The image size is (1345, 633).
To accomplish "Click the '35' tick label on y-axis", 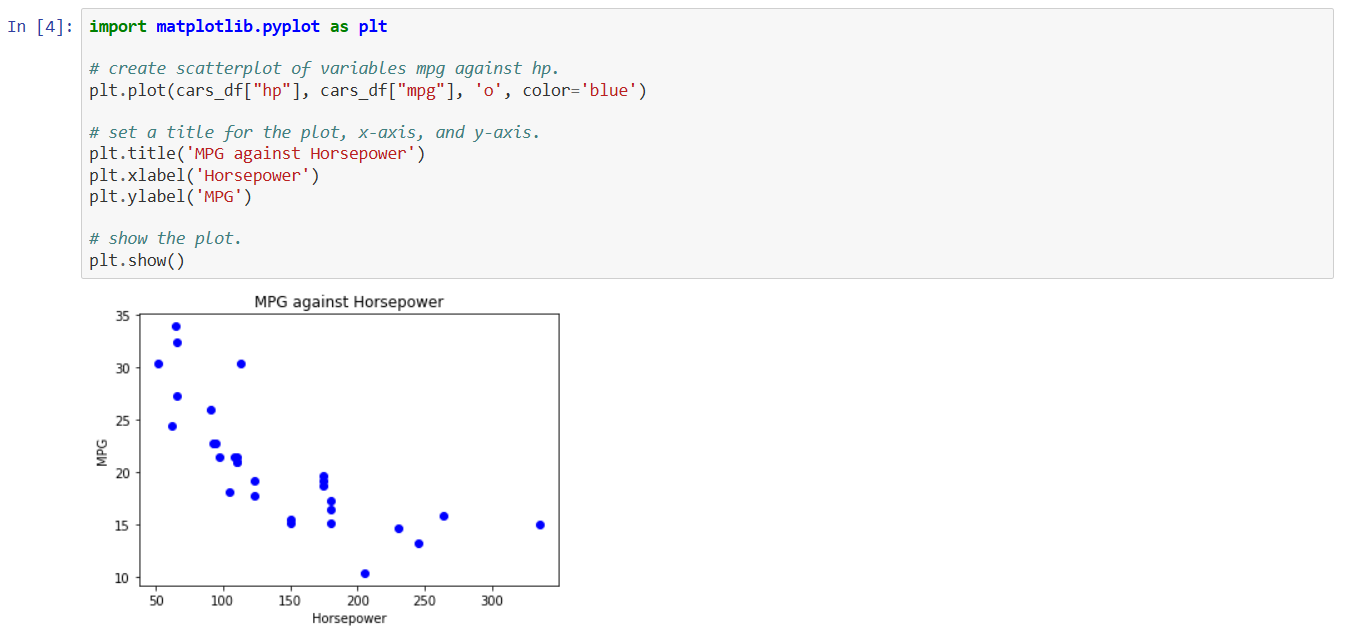I will 123,316.
